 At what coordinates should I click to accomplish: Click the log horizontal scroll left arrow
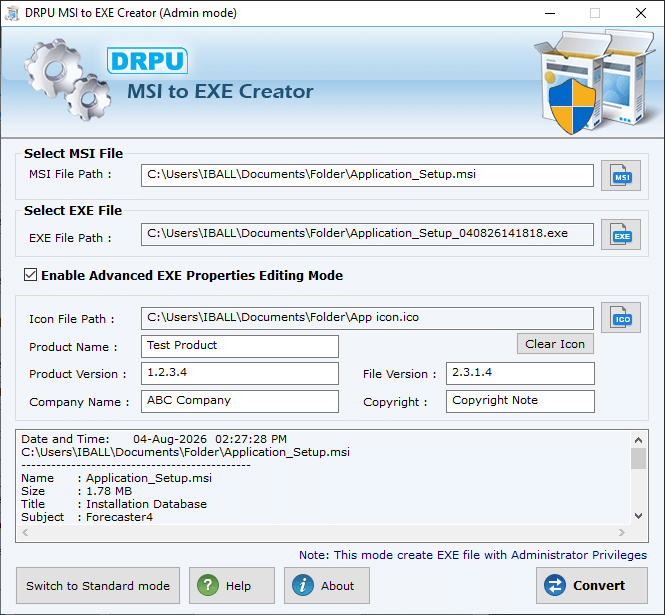point(25,532)
